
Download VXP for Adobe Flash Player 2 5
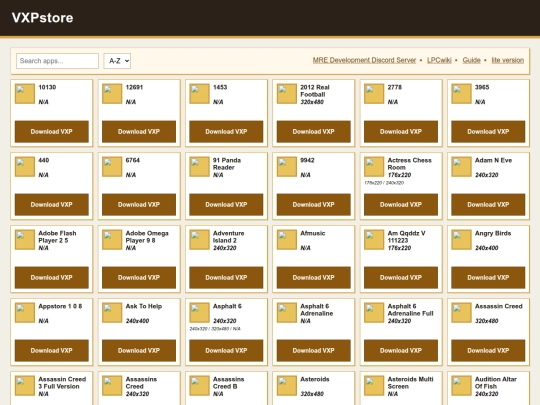click(52, 278)
